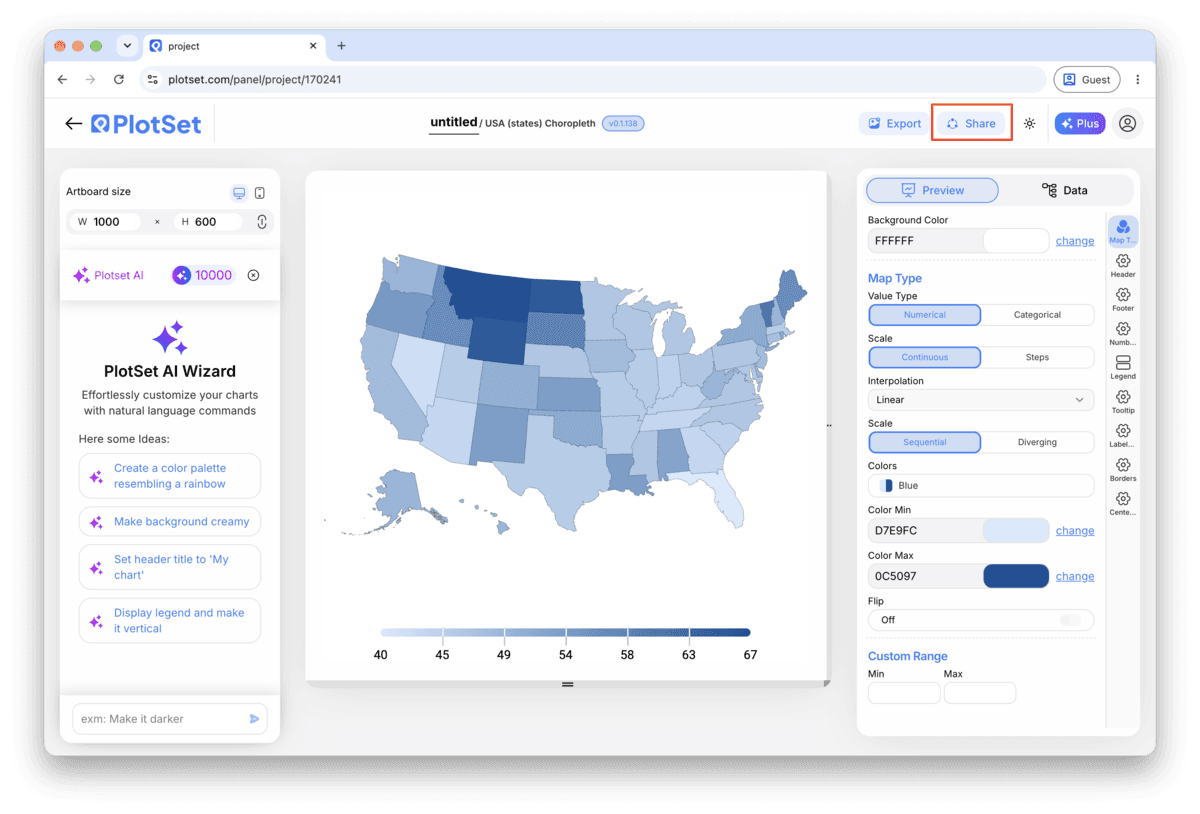
Task: Pick 'Display legend and make it vertical'
Action: pos(170,621)
